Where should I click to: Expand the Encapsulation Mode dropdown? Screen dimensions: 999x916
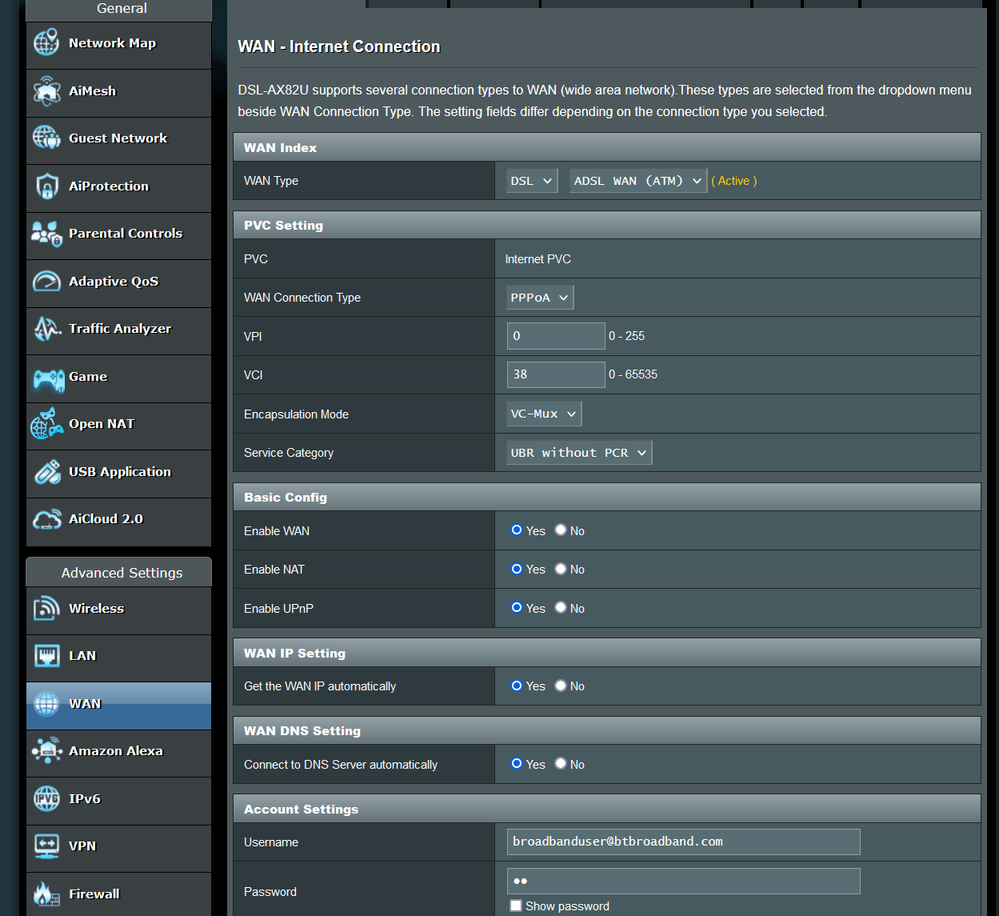coord(543,413)
